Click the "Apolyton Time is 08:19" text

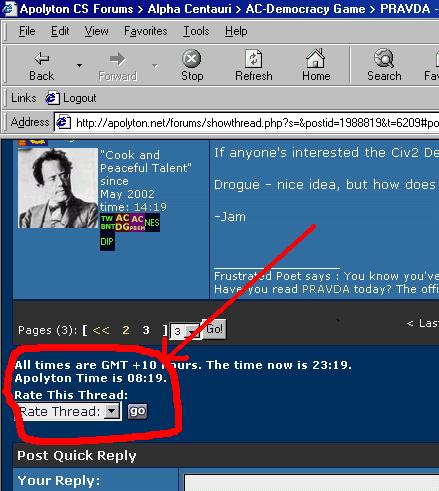91,378
